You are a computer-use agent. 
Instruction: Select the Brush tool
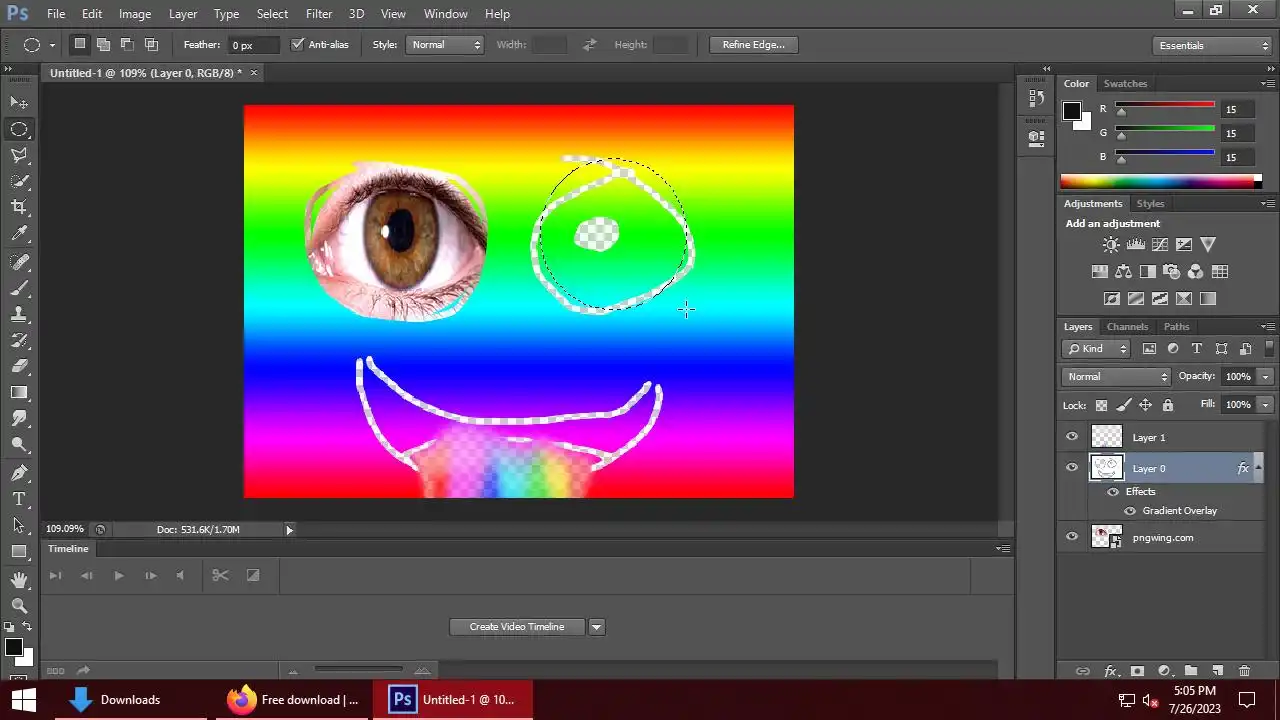(19, 288)
